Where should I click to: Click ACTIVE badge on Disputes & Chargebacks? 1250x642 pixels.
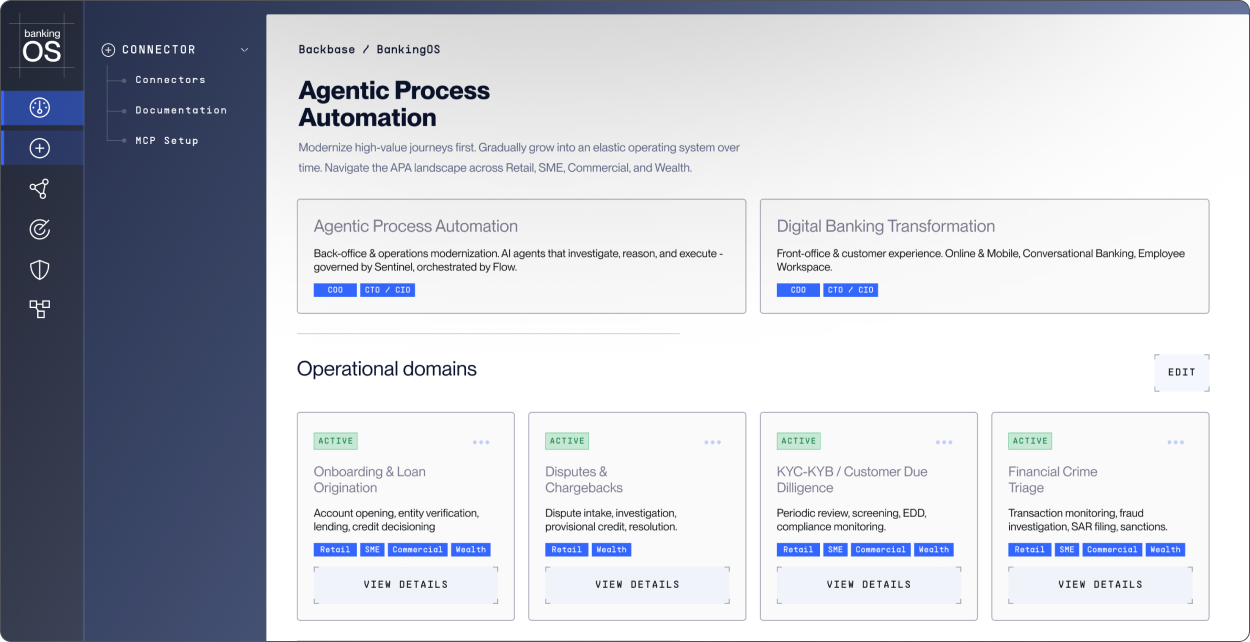tap(567, 441)
